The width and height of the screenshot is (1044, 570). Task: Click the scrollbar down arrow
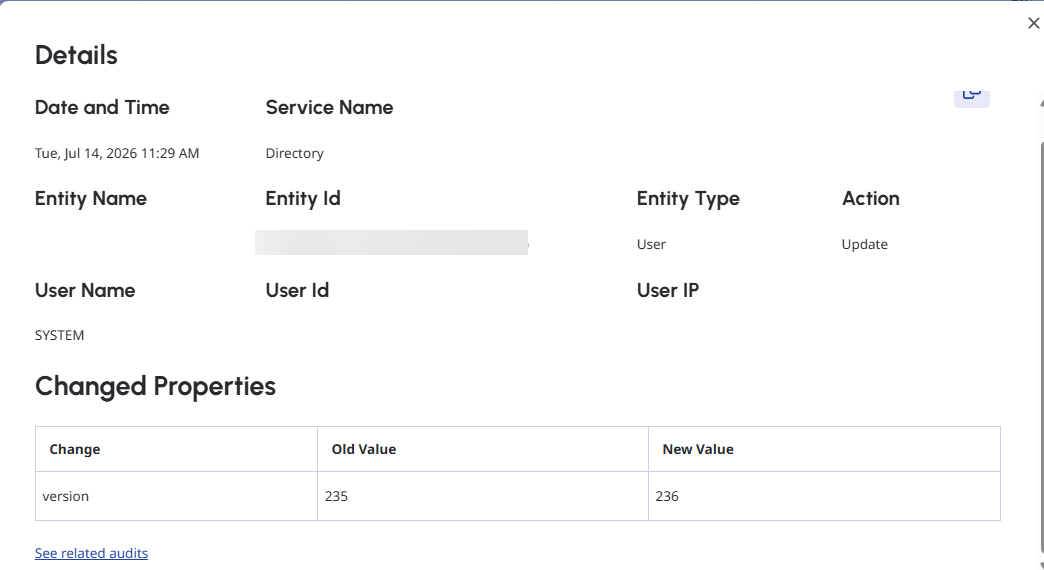1041,565
